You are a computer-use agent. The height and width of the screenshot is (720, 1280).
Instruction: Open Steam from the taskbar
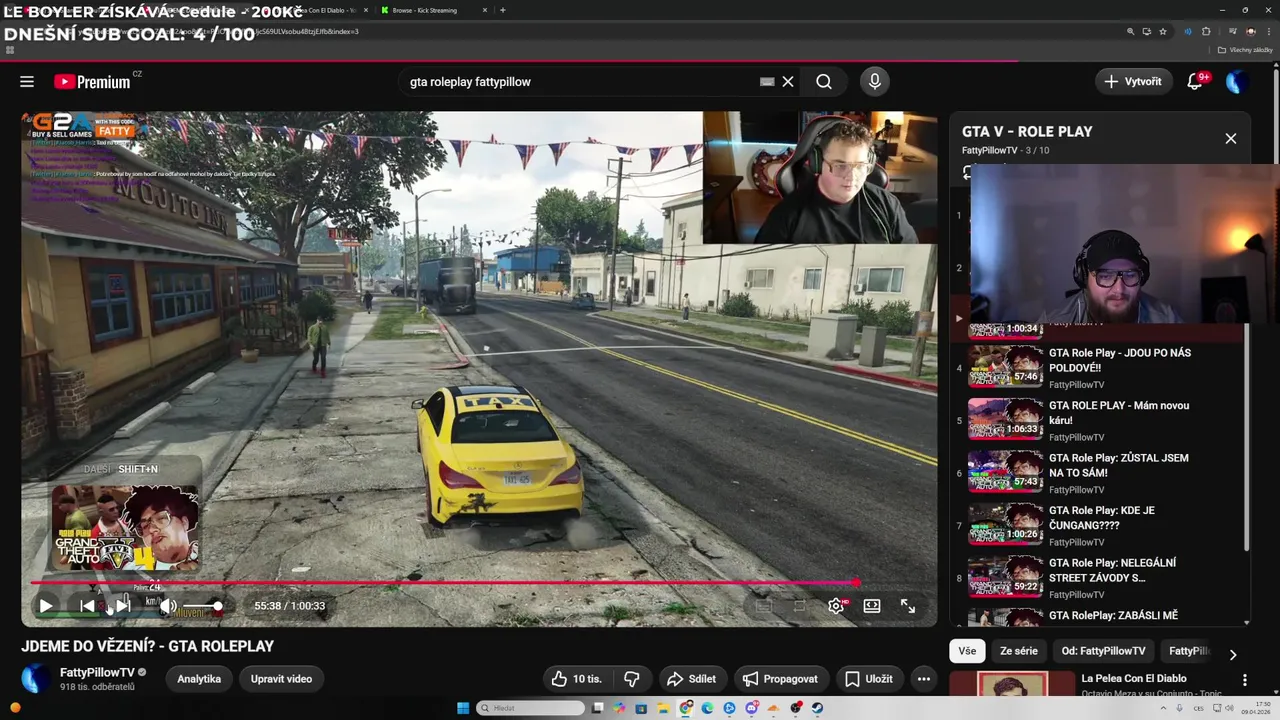817,708
